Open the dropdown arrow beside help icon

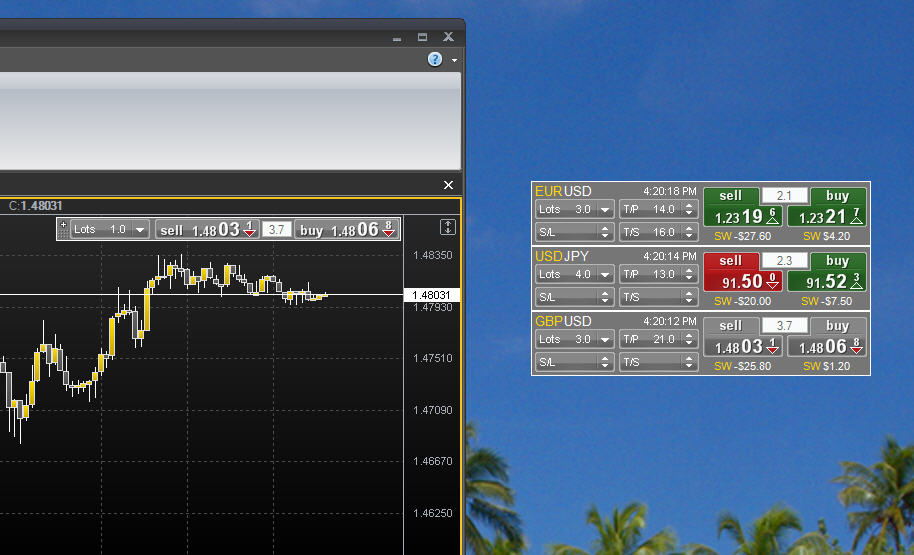[x=454, y=60]
